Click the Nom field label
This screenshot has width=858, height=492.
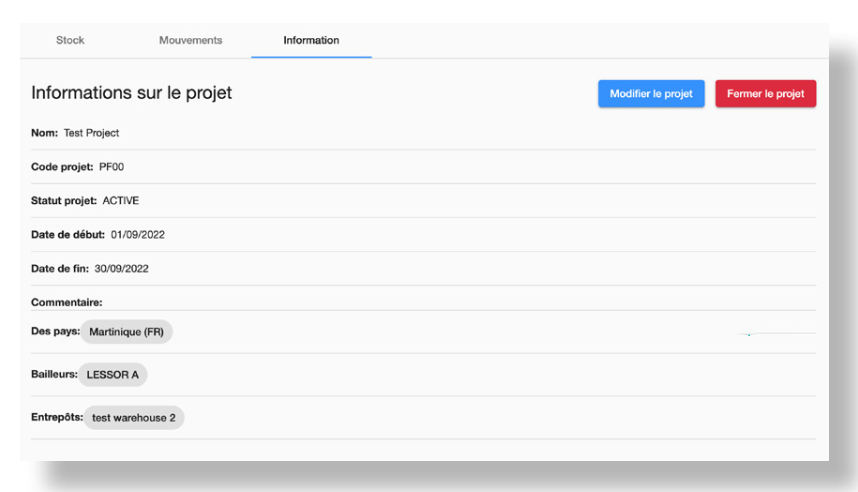coord(44,133)
